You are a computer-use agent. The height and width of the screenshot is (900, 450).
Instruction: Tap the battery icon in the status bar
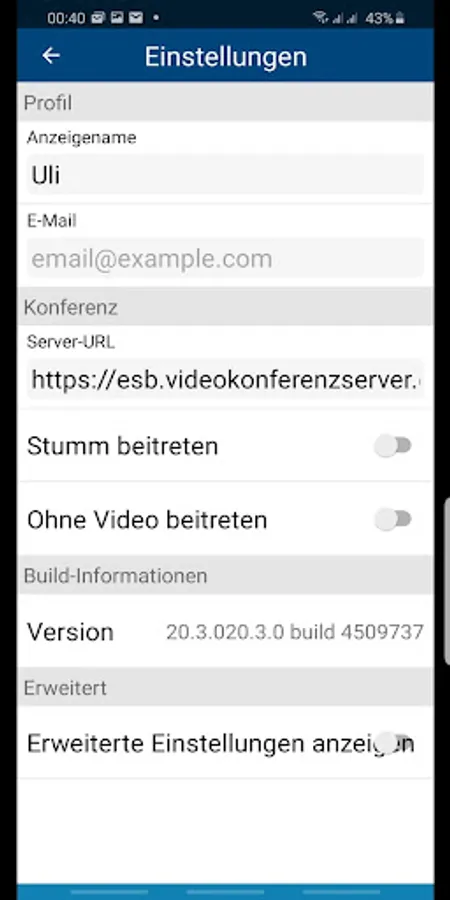tap(400, 18)
